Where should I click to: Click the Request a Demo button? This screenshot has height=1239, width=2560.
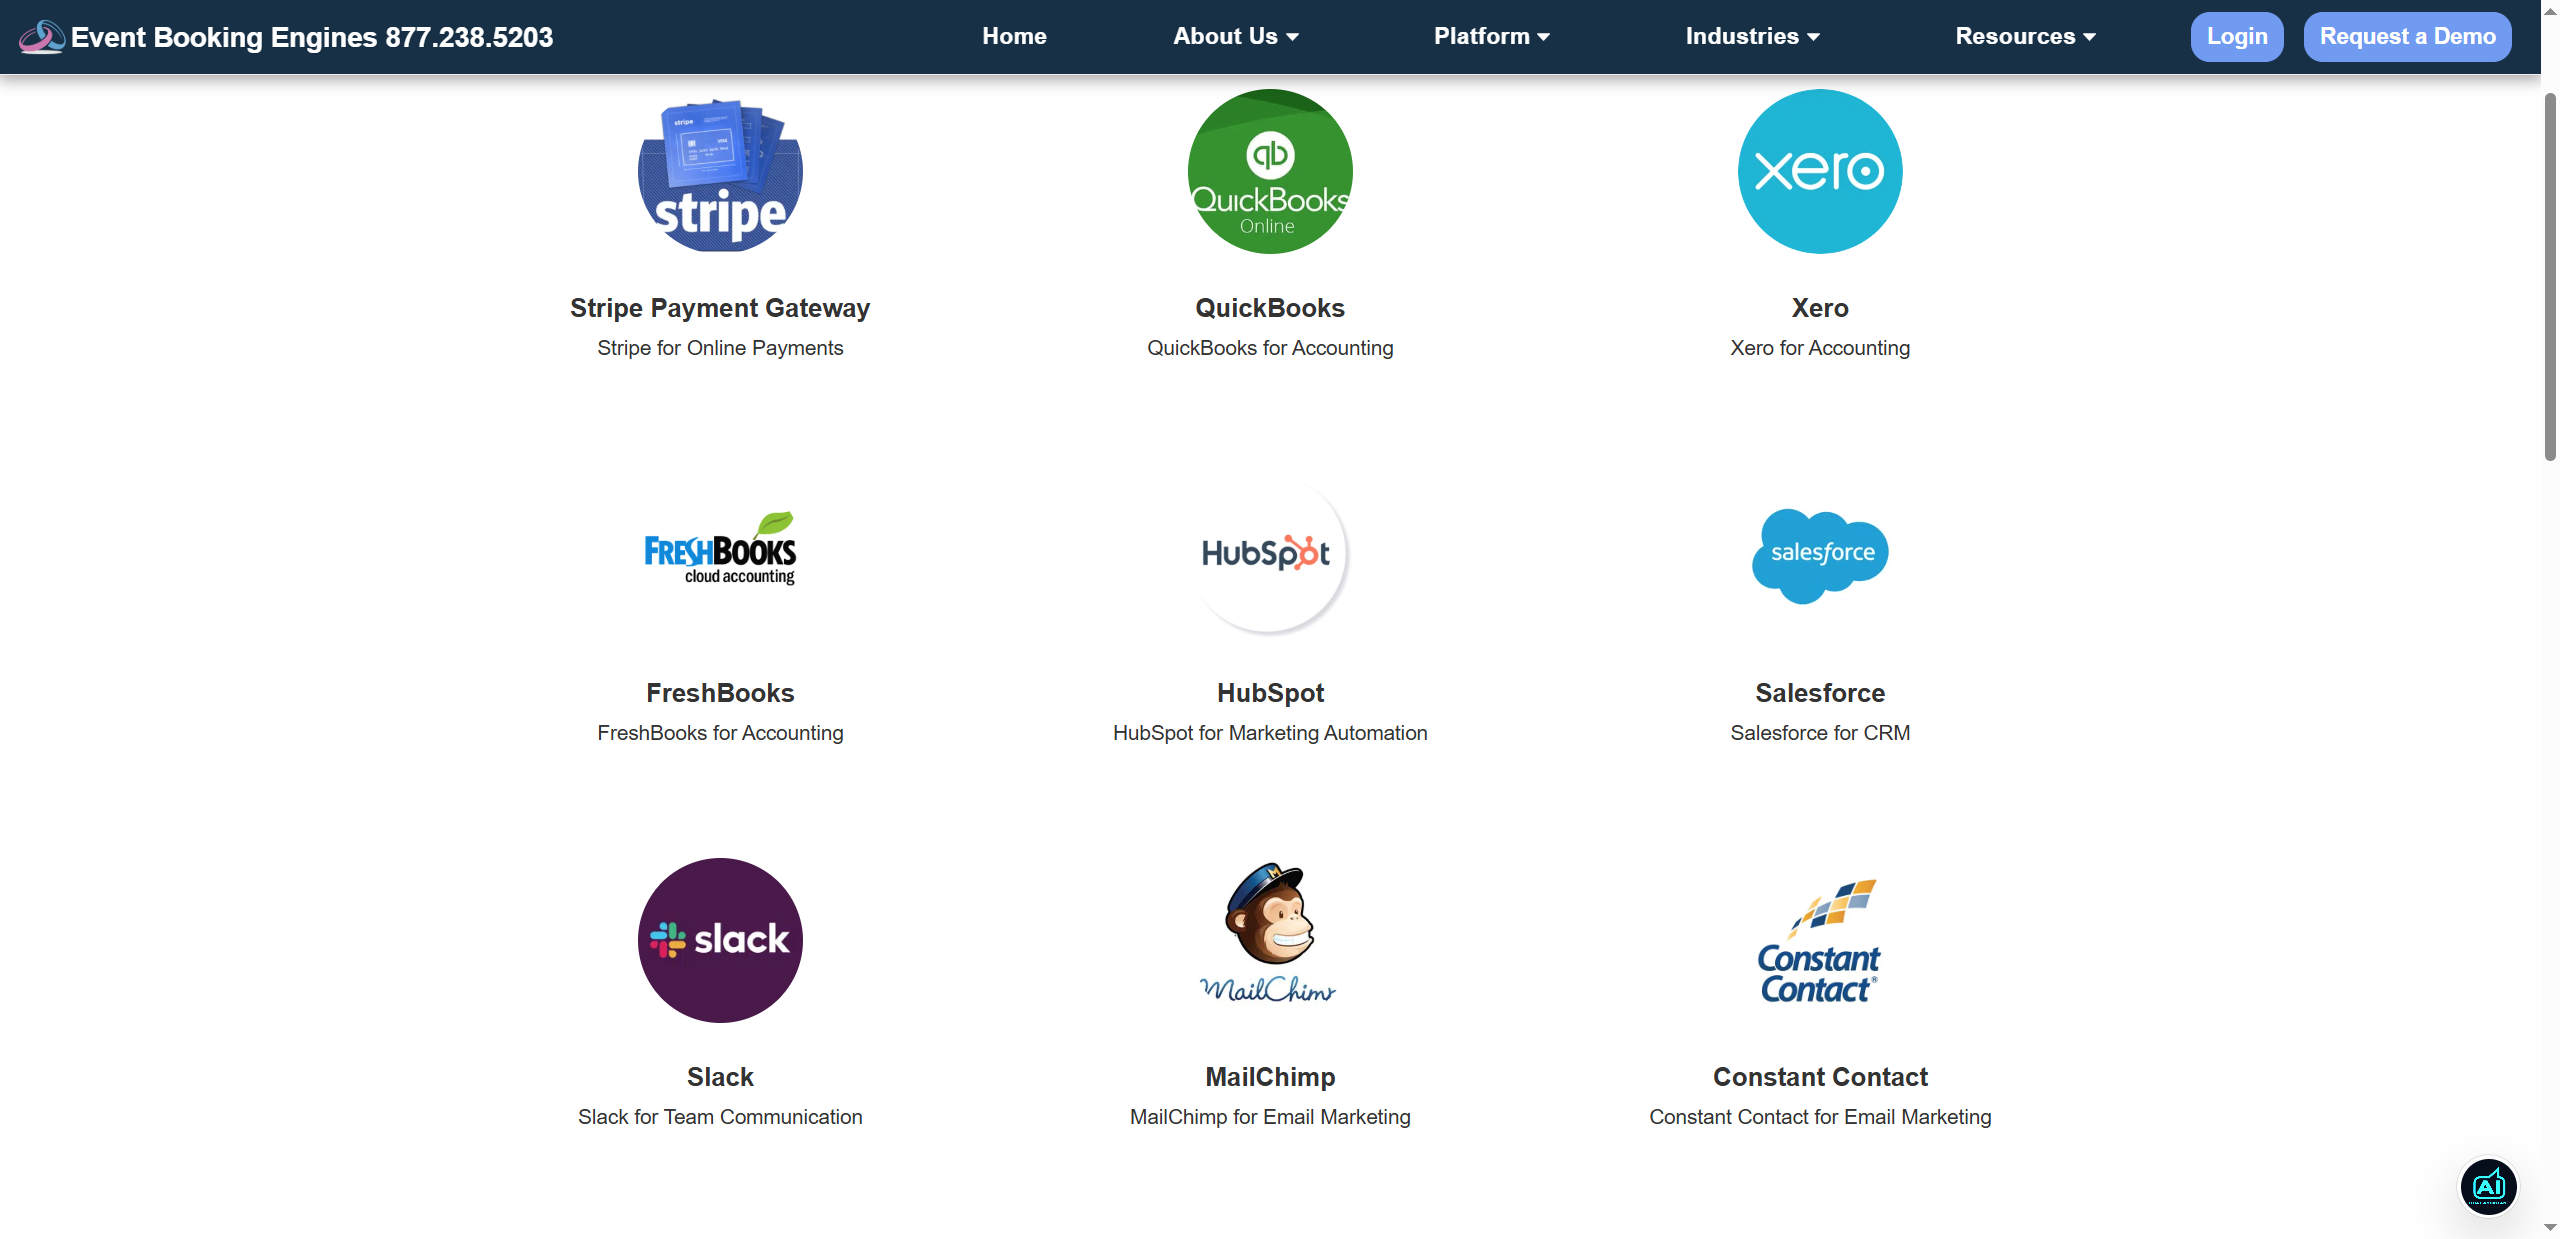tap(2408, 36)
